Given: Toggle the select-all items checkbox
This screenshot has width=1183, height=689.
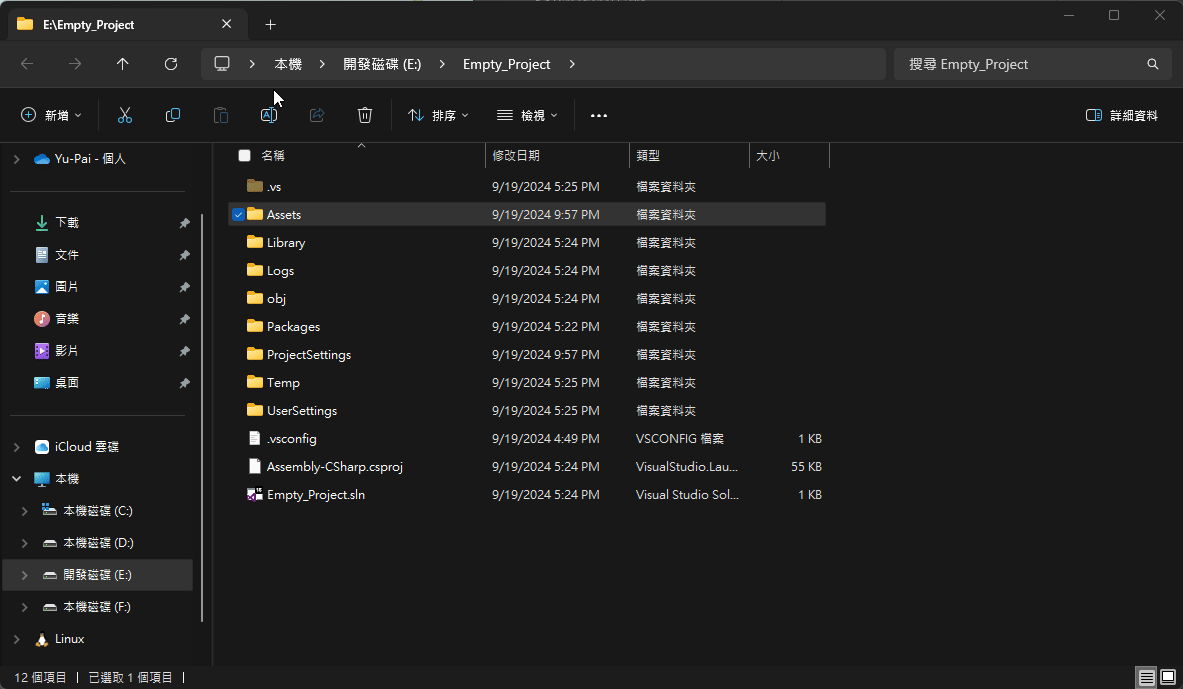Looking at the screenshot, I should coord(244,156).
